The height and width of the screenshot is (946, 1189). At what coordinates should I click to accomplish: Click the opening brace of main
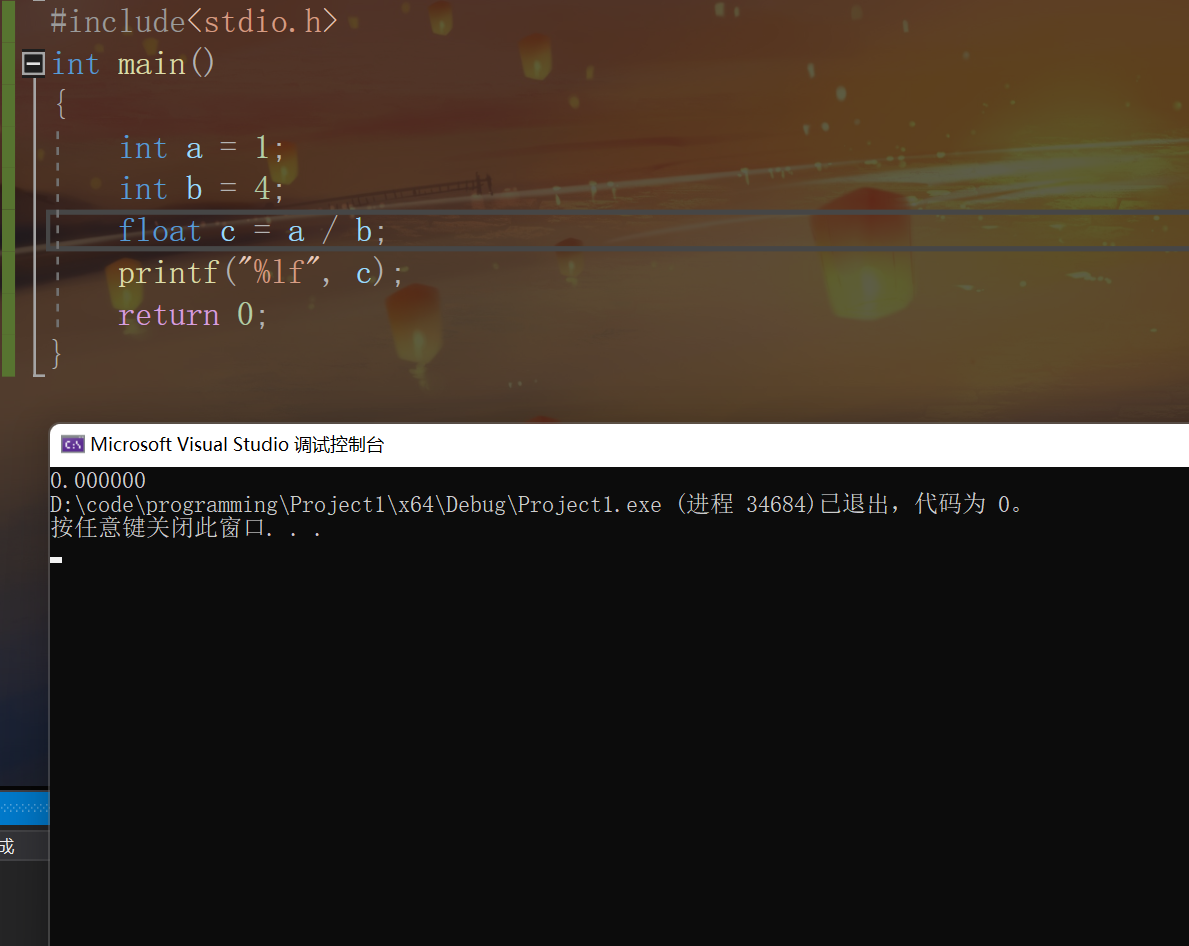pyautogui.click(x=61, y=104)
